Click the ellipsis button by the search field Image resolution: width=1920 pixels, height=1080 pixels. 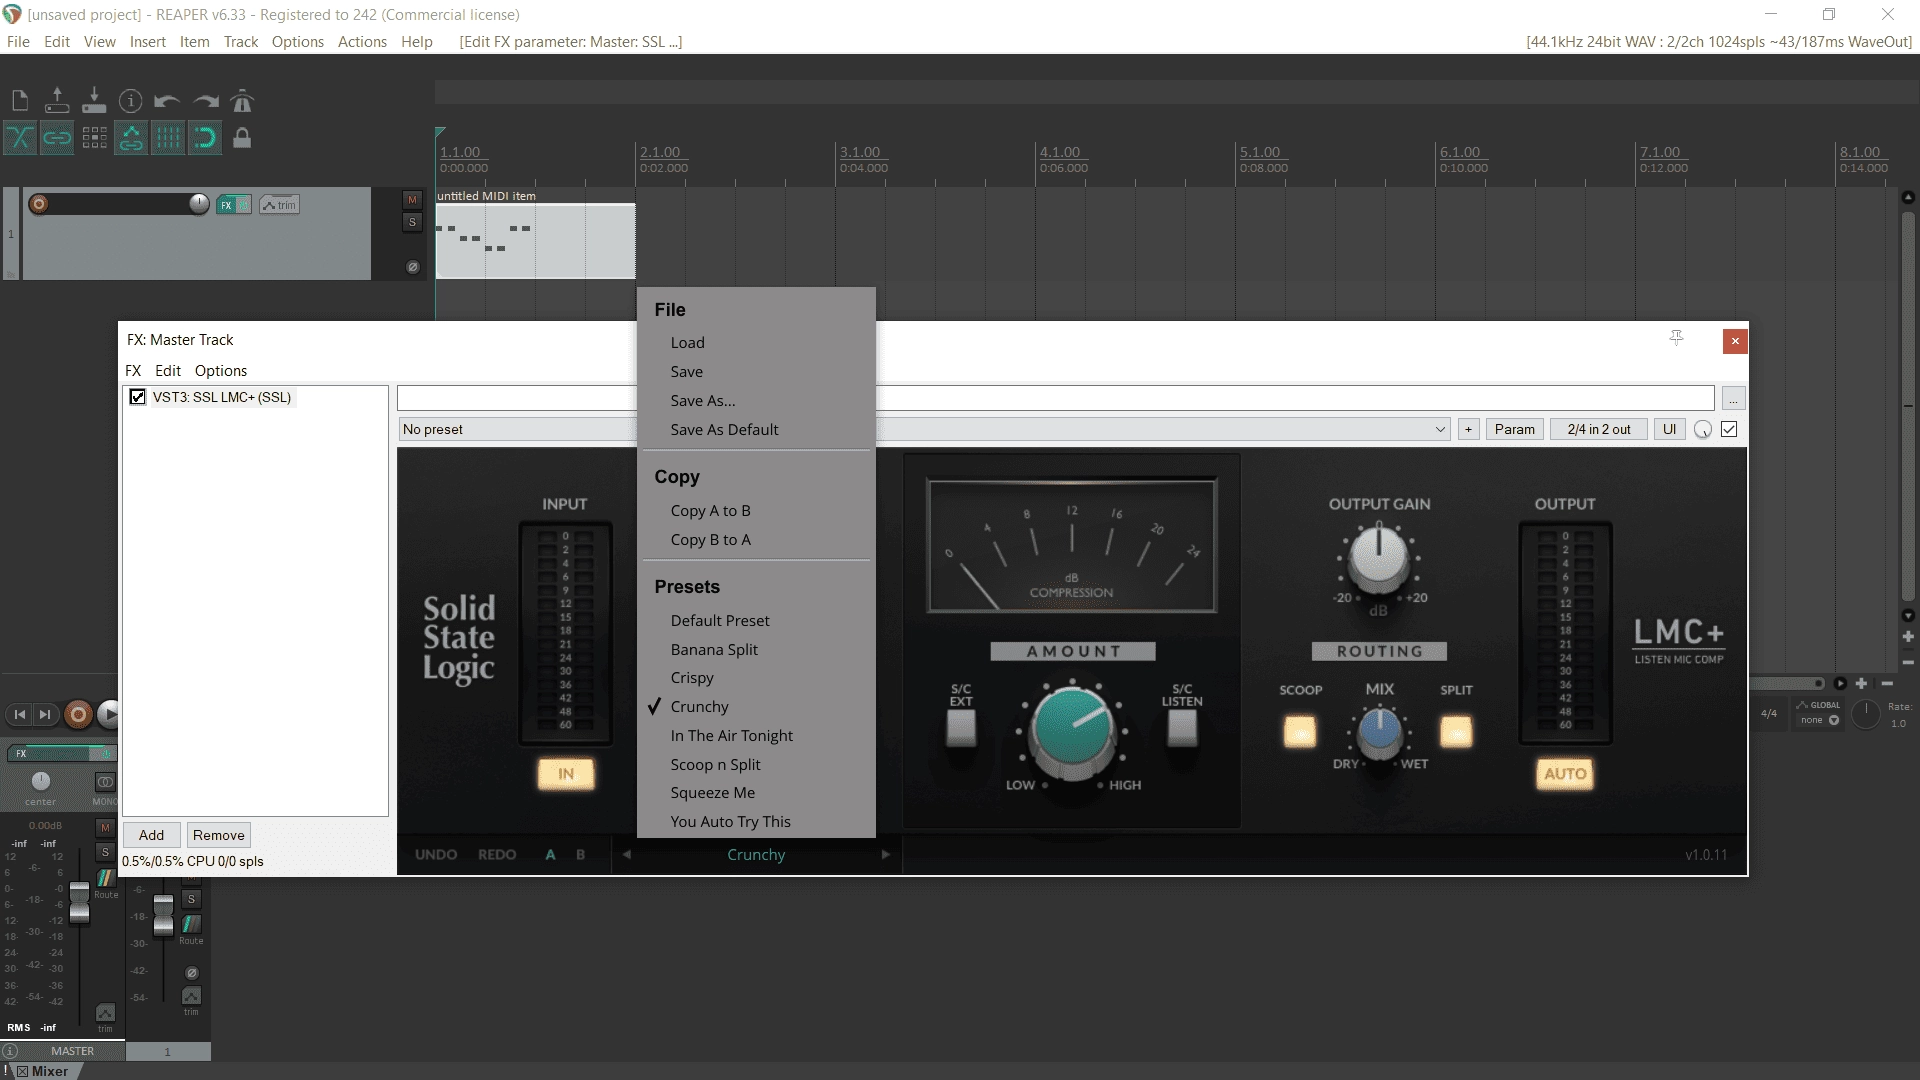tap(1733, 398)
